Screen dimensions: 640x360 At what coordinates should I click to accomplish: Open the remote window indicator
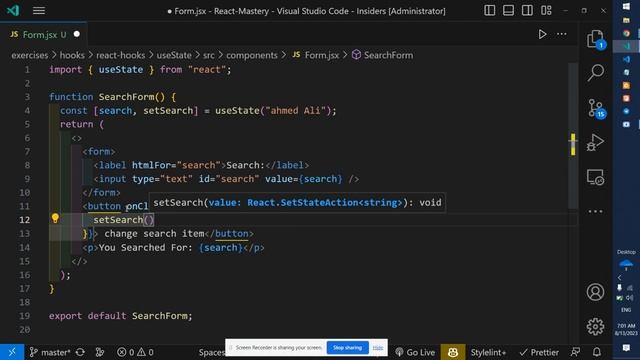(12, 352)
